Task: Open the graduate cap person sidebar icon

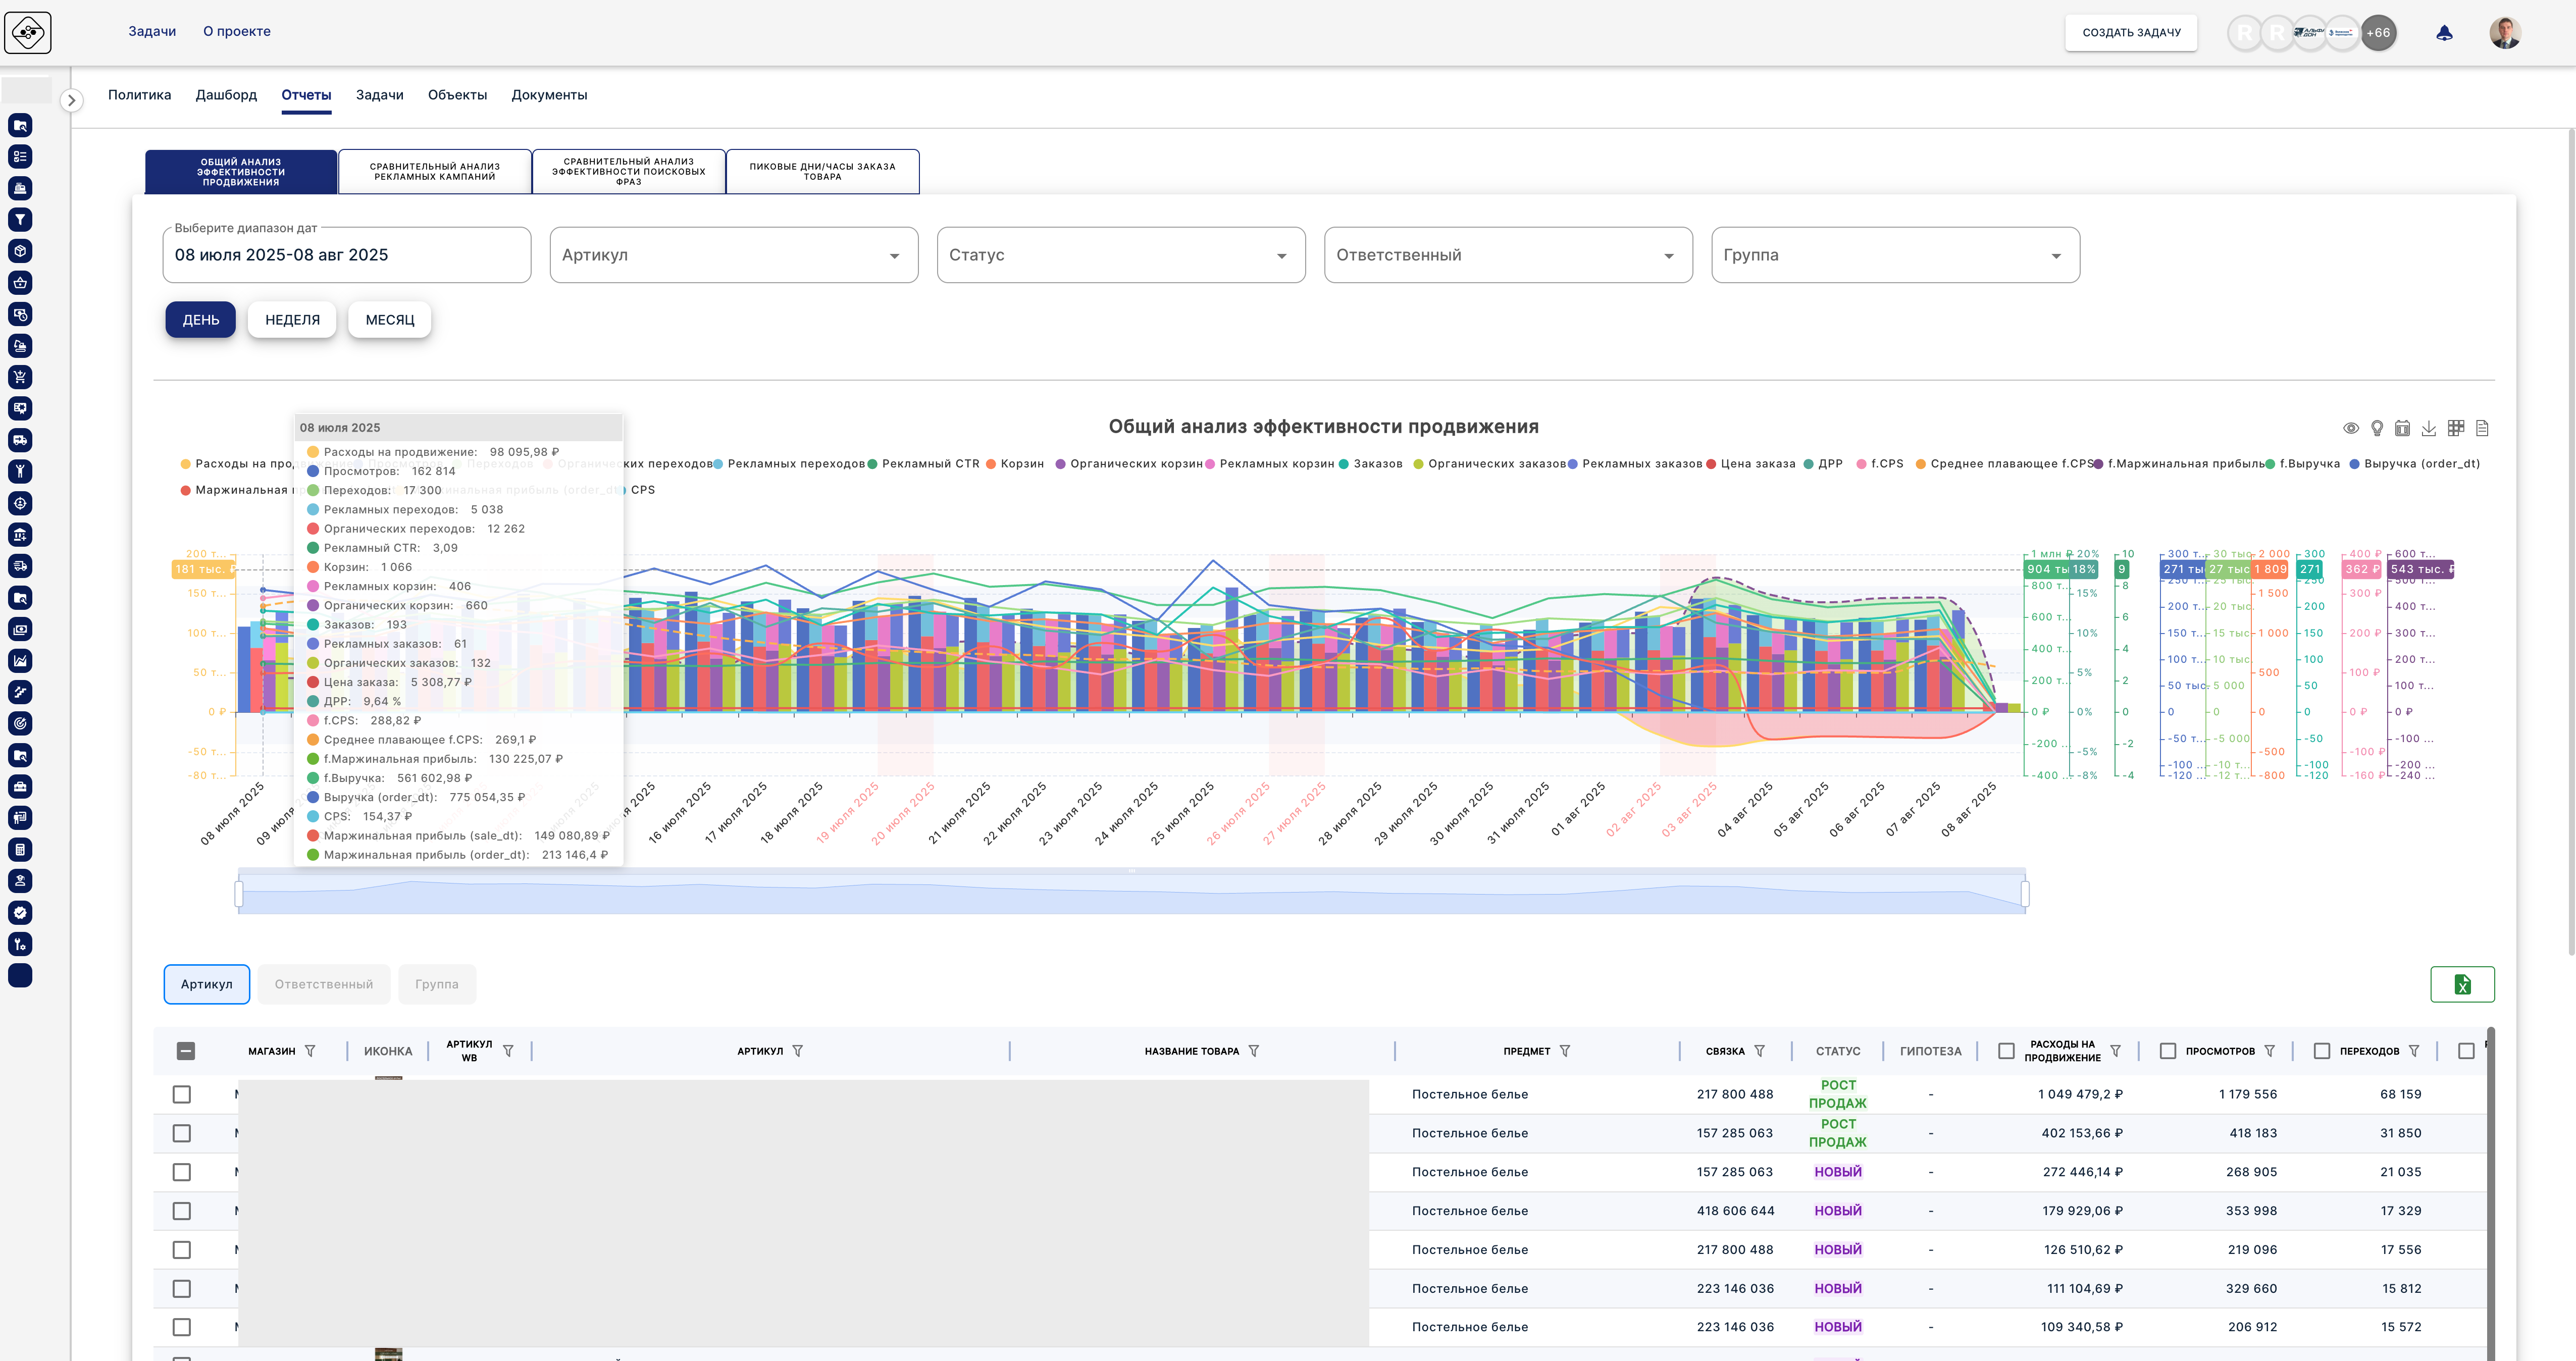Action: 20,881
